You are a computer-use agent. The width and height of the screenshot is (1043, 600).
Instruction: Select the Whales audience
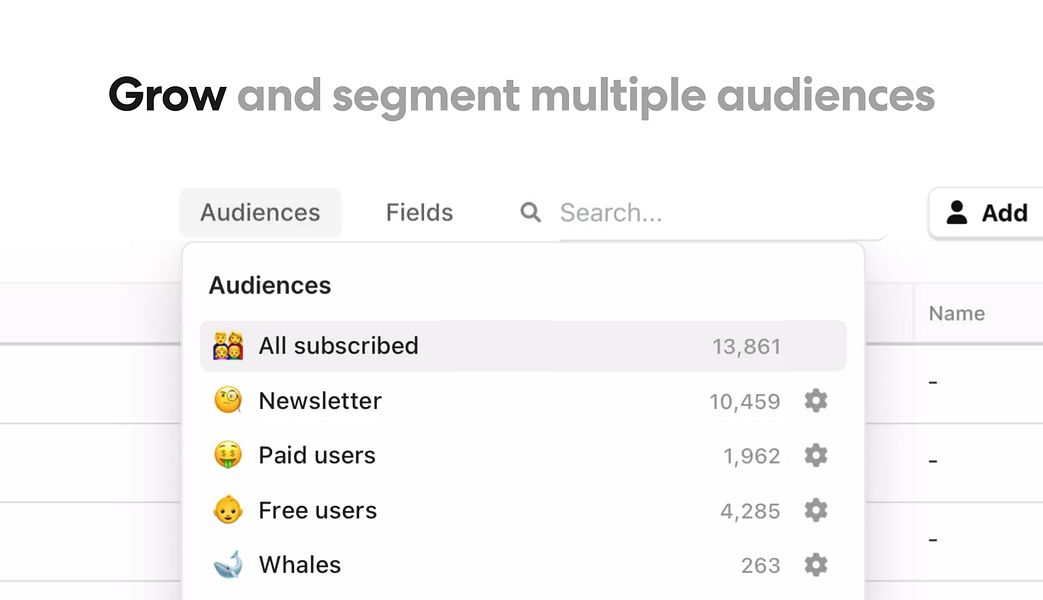click(523, 565)
